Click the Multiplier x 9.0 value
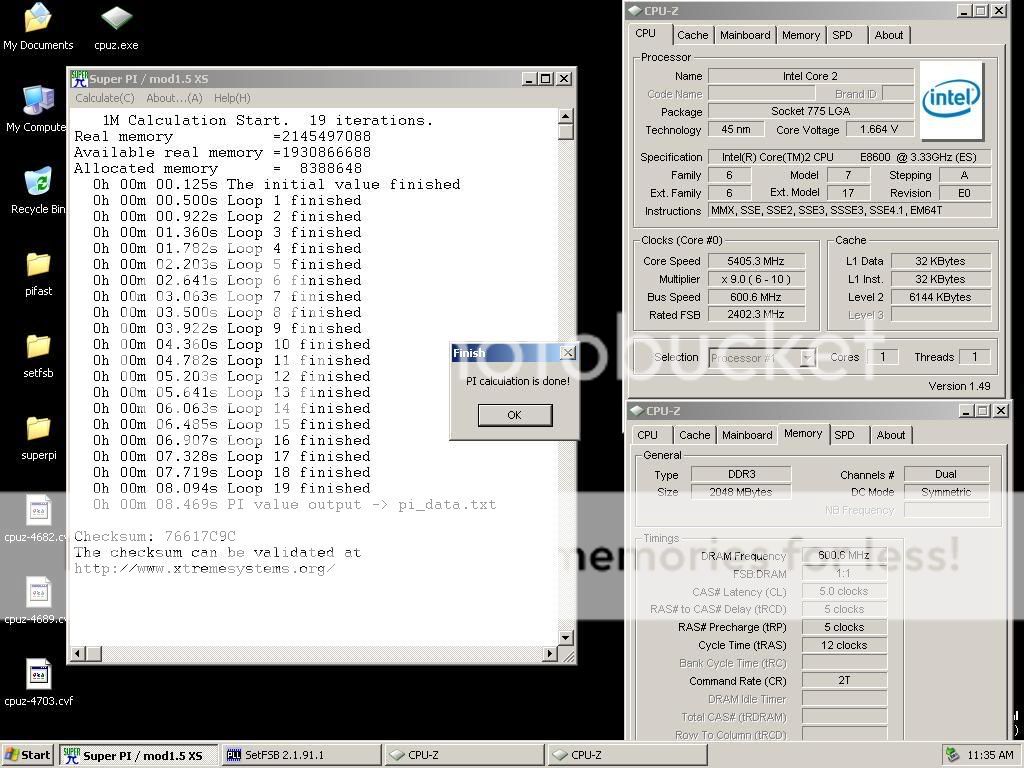 [x=756, y=279]
